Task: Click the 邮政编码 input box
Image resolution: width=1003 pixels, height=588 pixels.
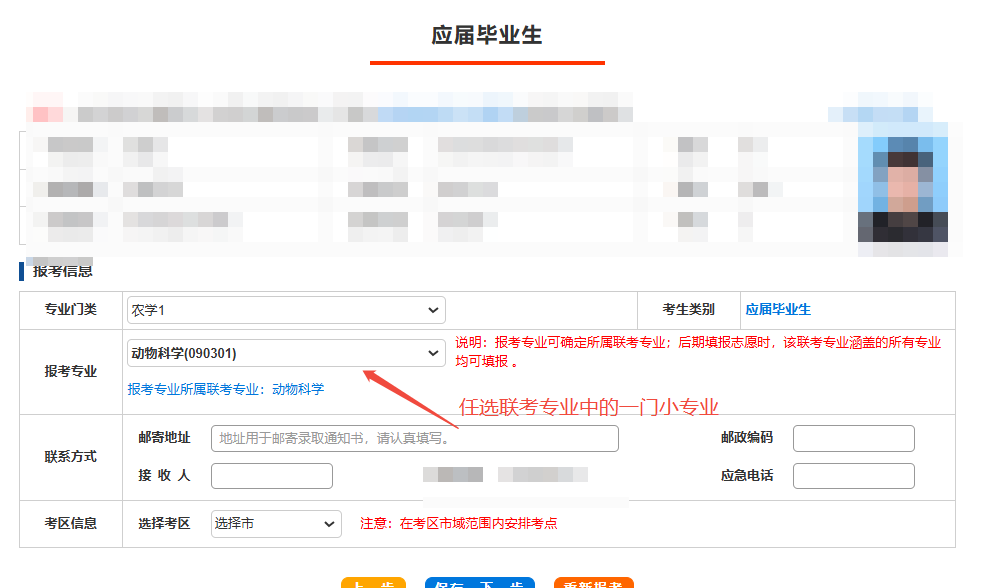Action: (x=853, y=438)
